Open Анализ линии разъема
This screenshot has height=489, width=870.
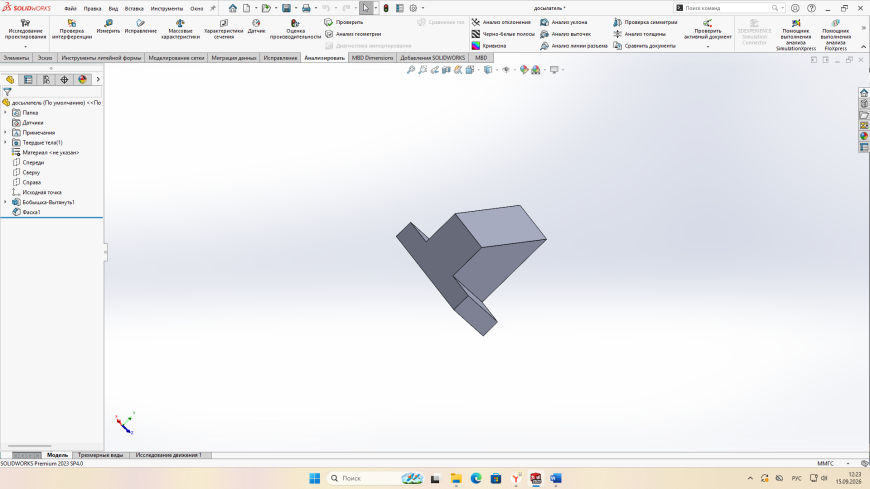(574, 46)
